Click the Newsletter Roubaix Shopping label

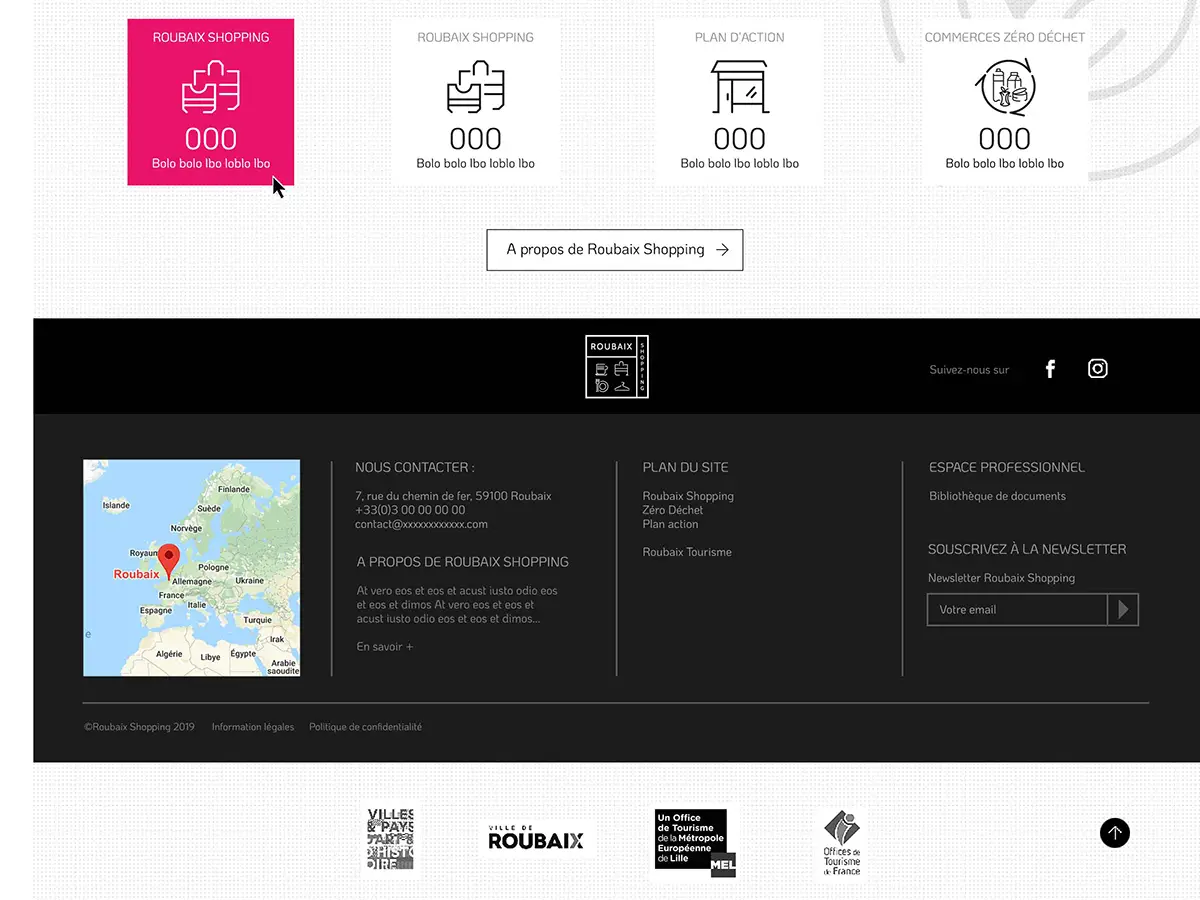1001,578
